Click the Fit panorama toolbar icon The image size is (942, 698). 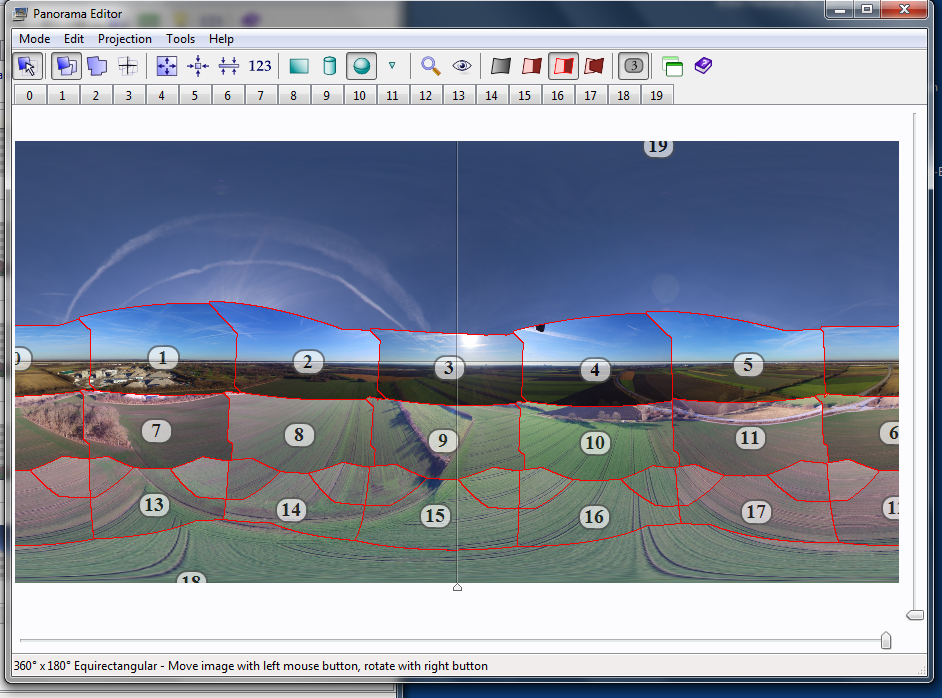pyautogui.click(x=166, y=66)
